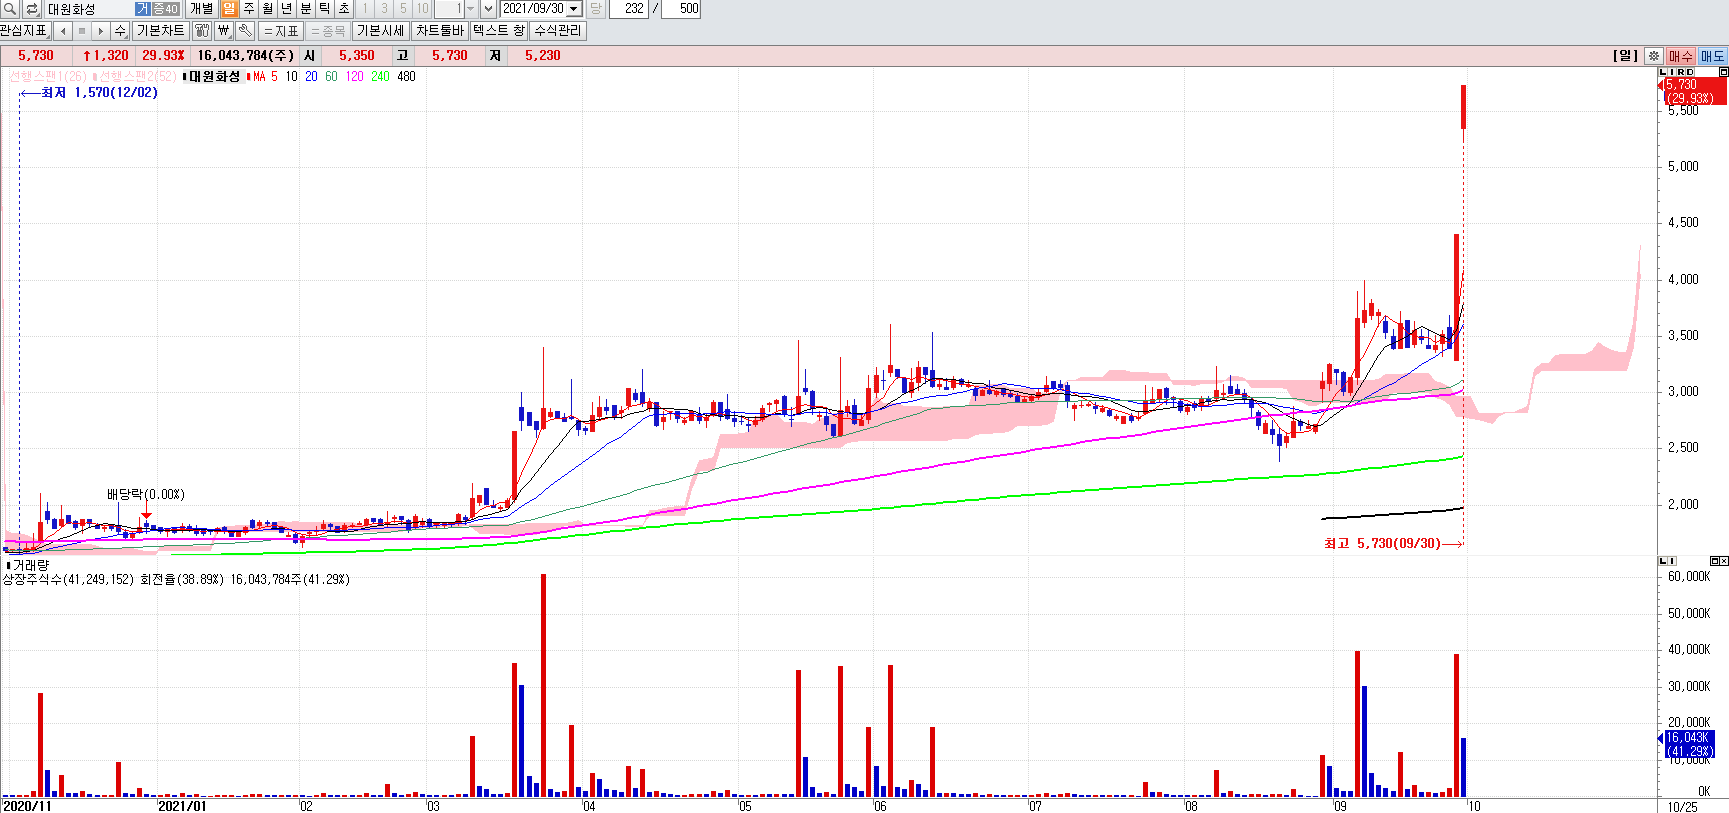Screen dimensions: 1729x813
Task: Open the =종목 stock menu
Action: point(328,31)
